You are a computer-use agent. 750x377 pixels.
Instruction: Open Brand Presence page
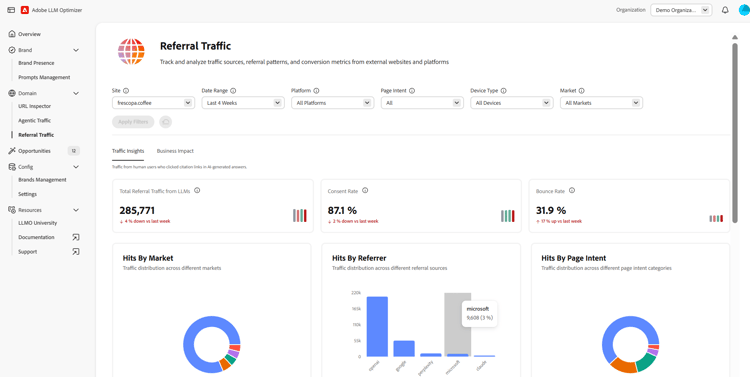36,63
